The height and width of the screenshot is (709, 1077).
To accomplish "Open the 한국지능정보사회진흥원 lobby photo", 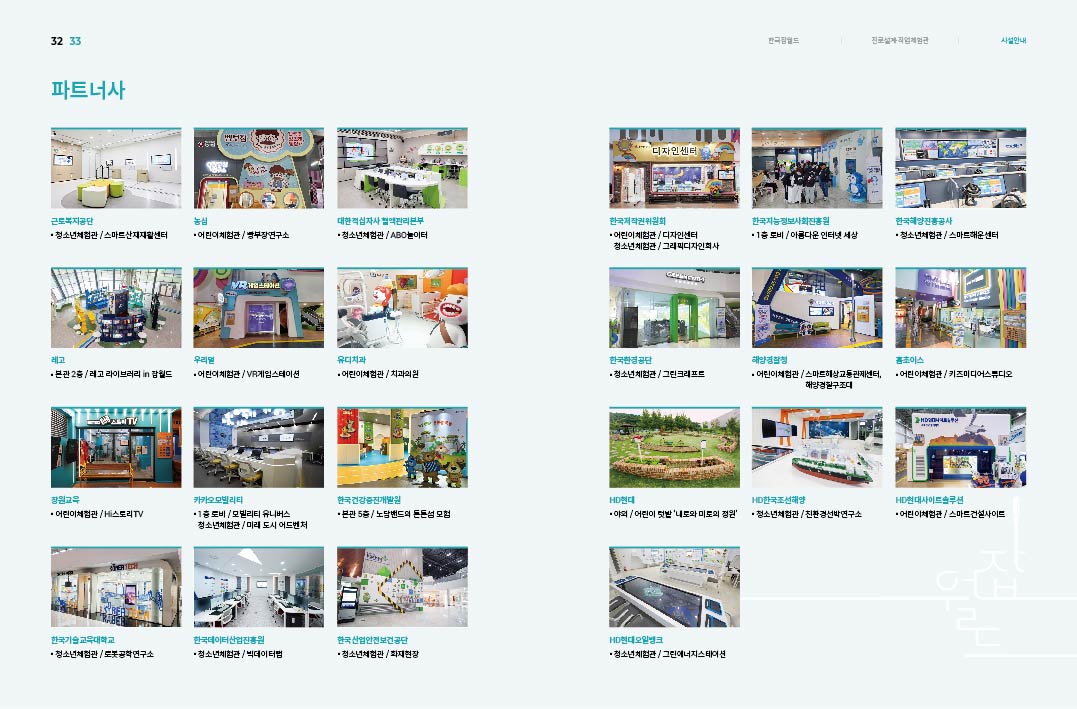I will [x=817, y=168].
